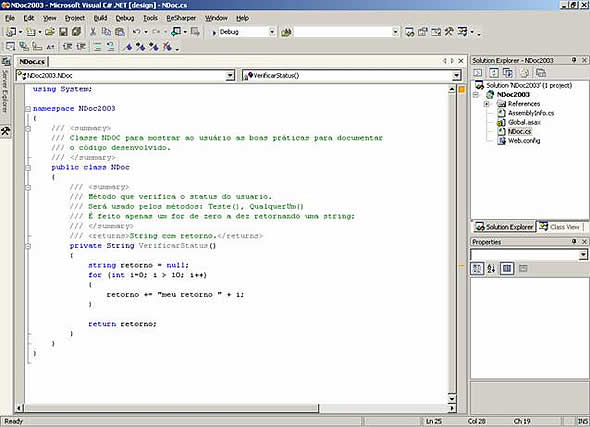Image resolution: width=590 pixels, height=427 pixels.
Task: Click the Increase Indent icon
Action: [x=81, y=47]
